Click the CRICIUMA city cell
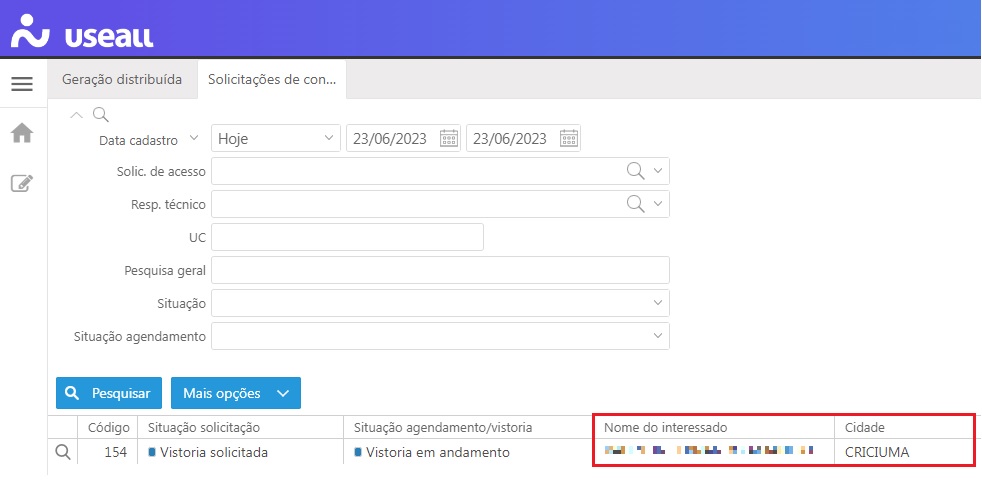Image resolution: width=982 pixels, height=489 pixels. pyautogui.click(x=904, y=452)
